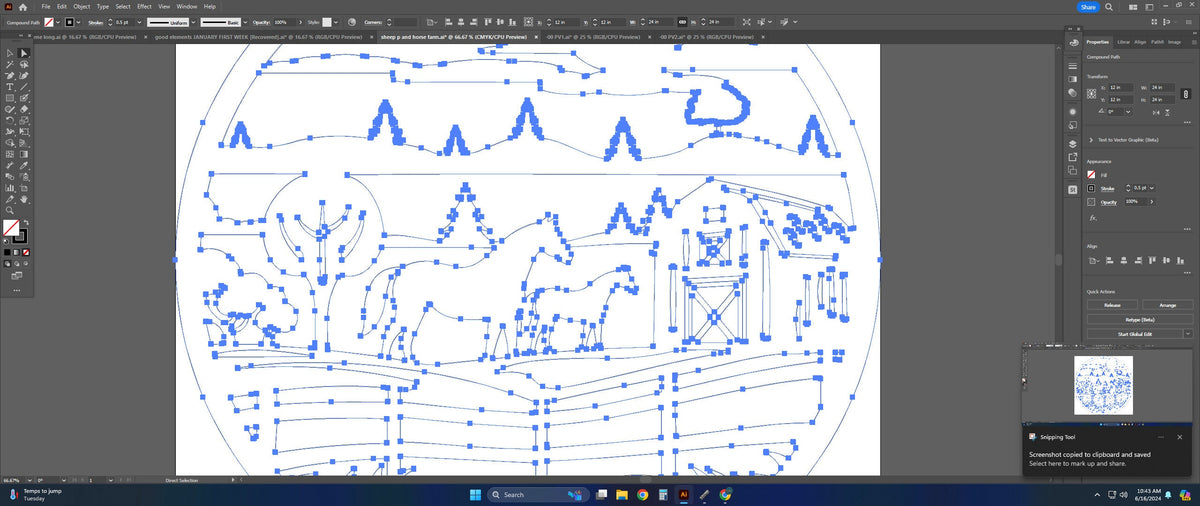Open the Illustrator Home screen icon
Image resolution: width=1200 pixels, height=506 pixels.
coord(22,7)
